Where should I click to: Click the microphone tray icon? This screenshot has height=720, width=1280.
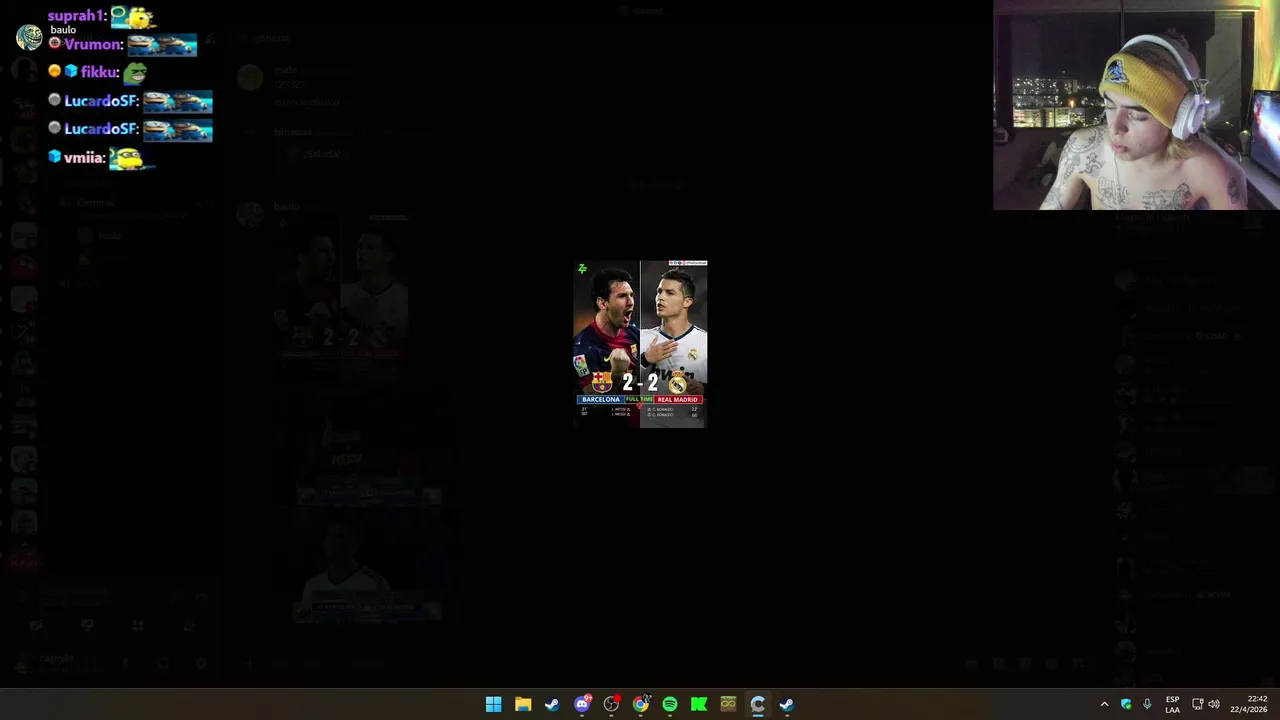(1147, 704)
